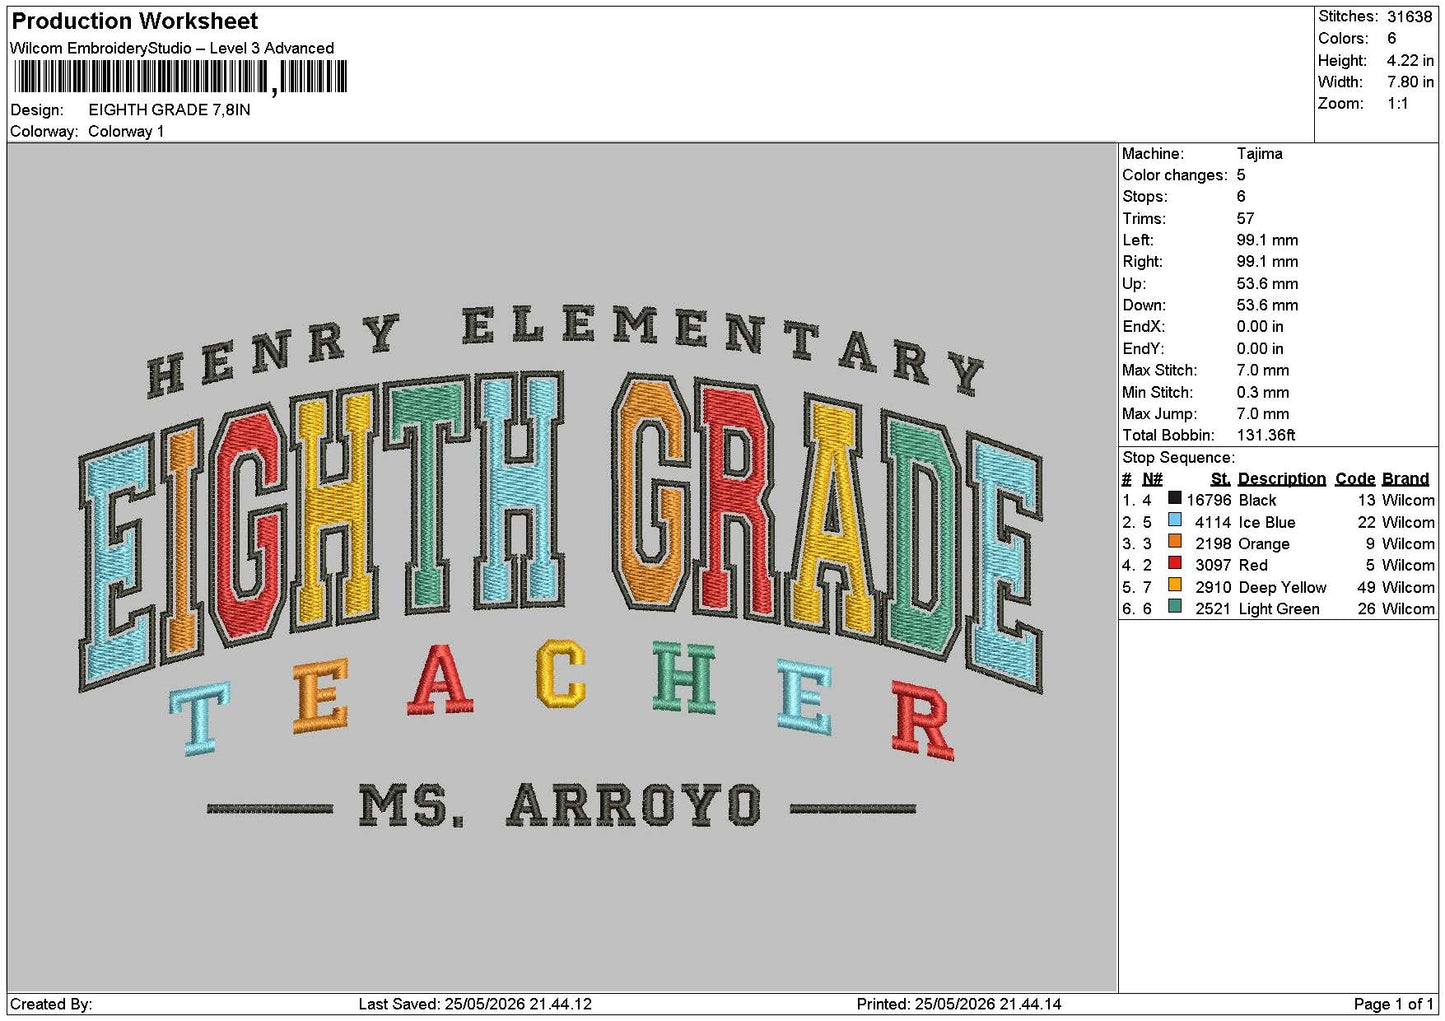Select the 'Production Worksheet' title
1445x1021 pixels.
(135, 21)
